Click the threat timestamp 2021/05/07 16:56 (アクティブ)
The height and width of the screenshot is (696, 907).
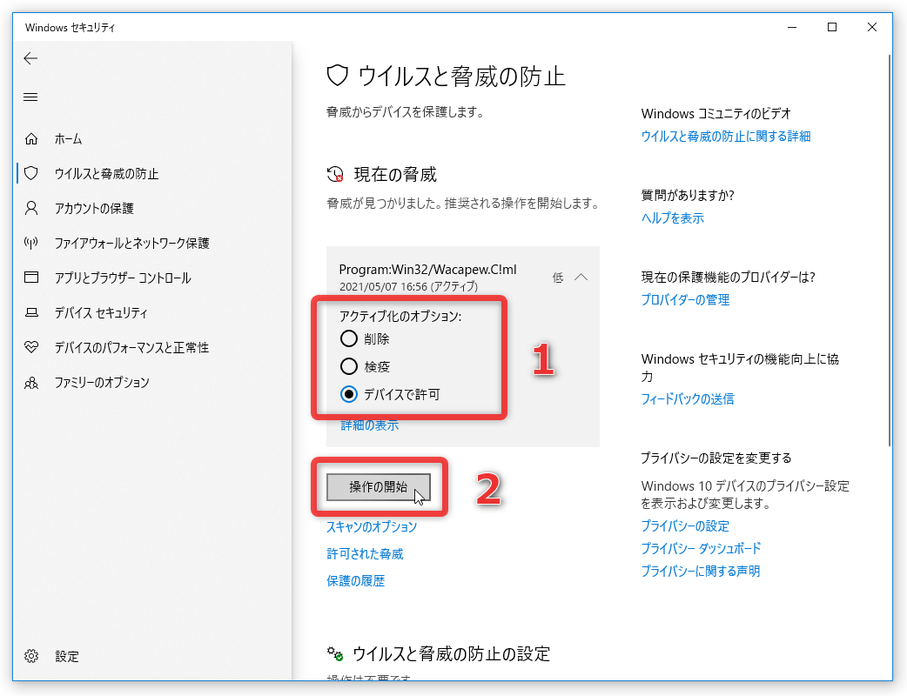(x=408, y=286)
